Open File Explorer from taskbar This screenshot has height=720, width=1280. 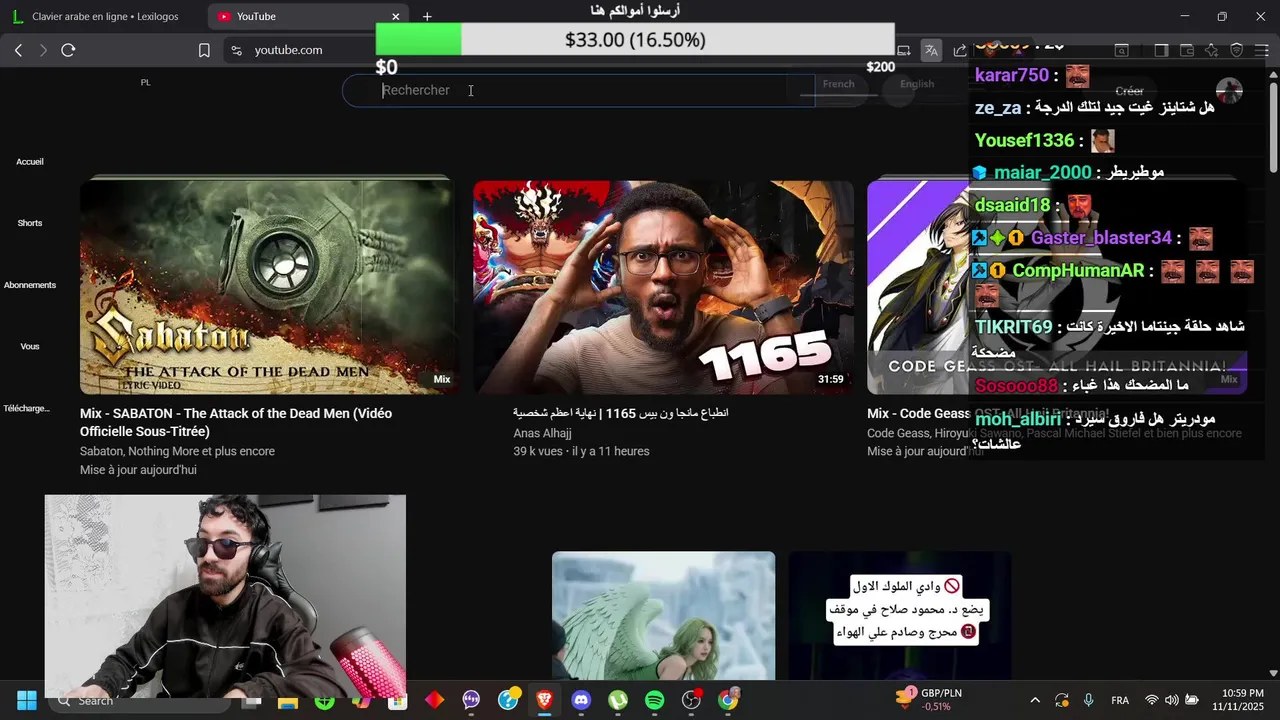coord(288,700)
